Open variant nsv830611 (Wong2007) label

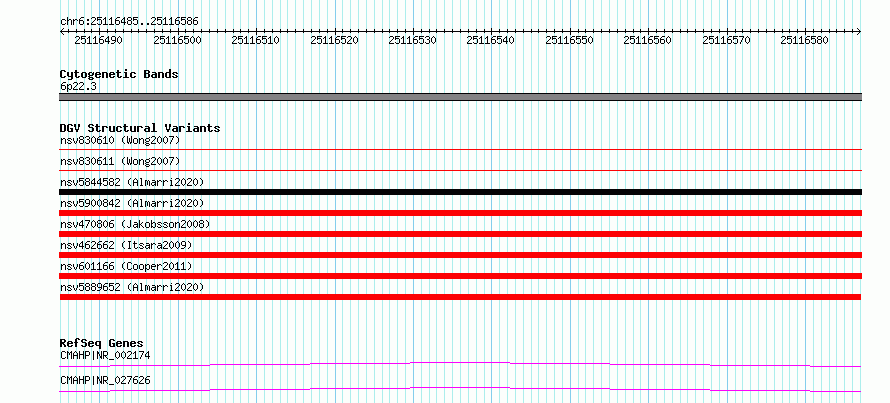pos(120,161)
